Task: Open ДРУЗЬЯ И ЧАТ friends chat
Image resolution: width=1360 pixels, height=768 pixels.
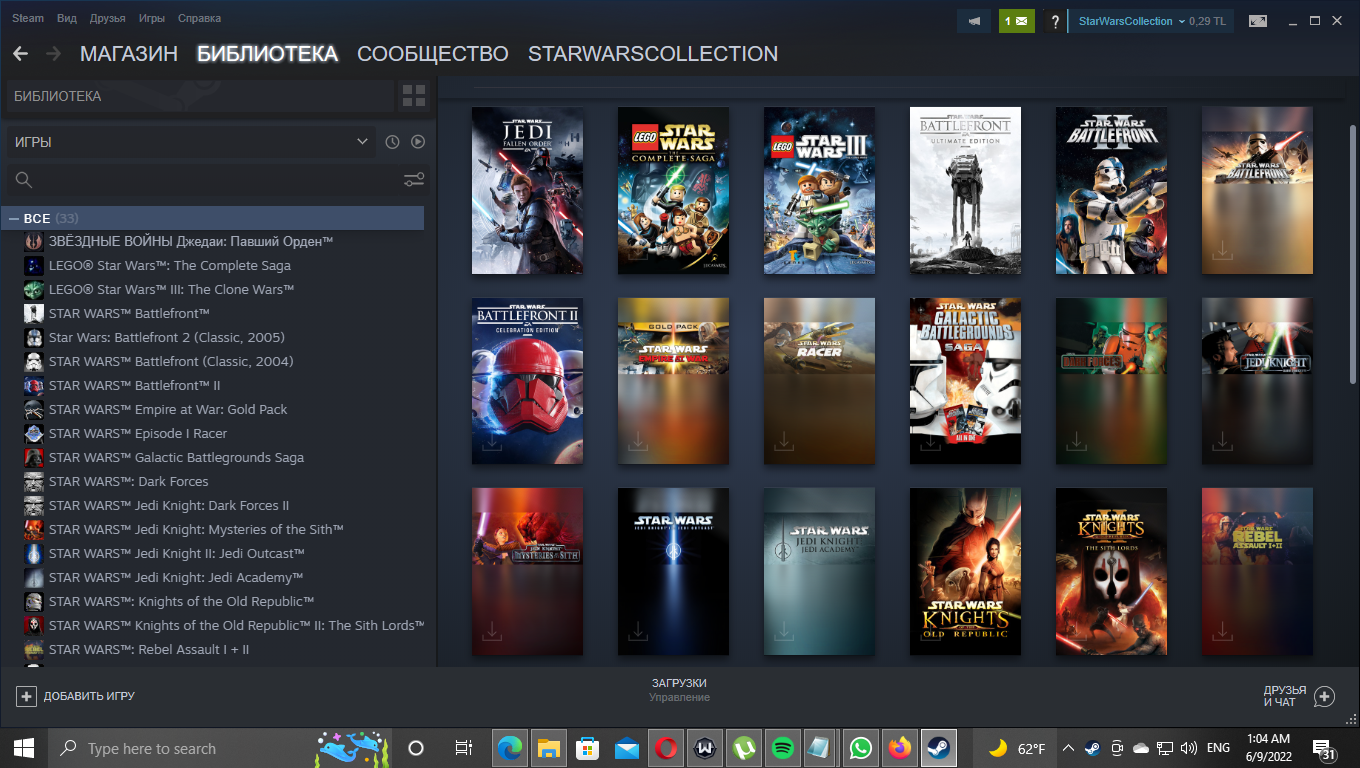Action: tap(1285, 696)
